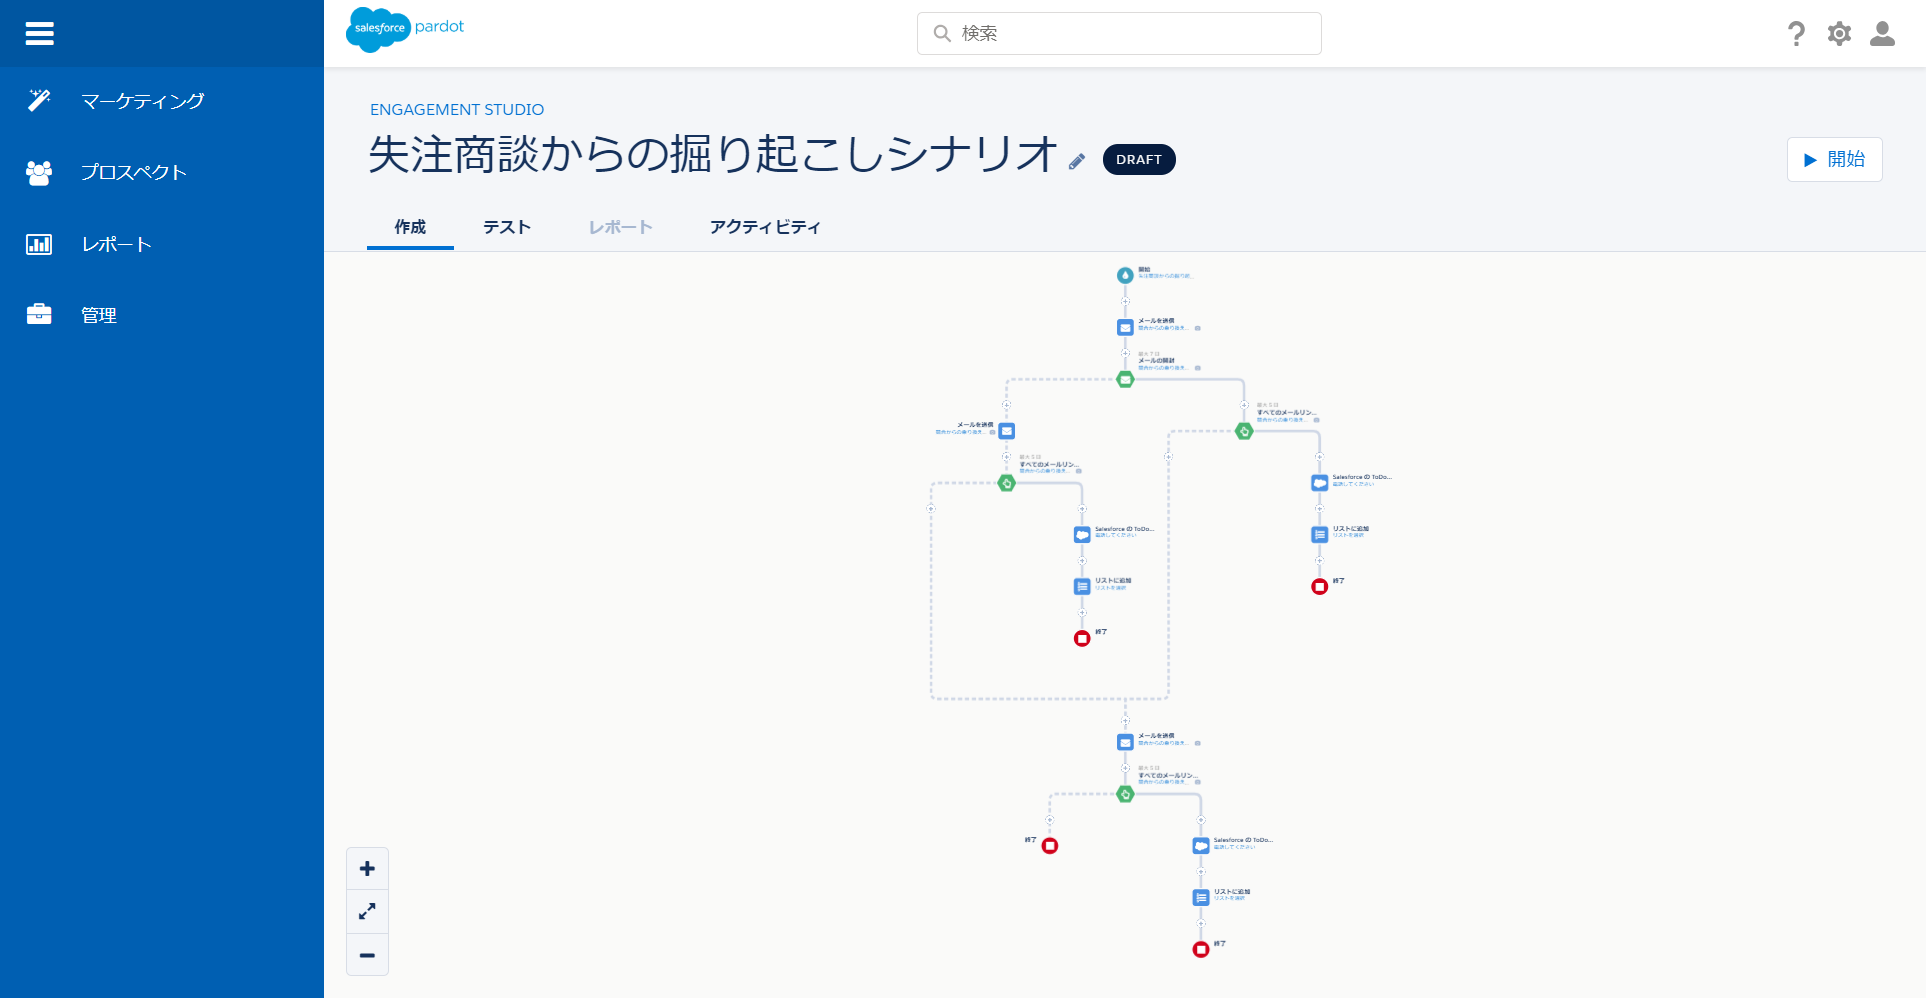Screen dimensions: 1926x998
Task: Add step on dashed branch above left メールを送信
Action: click(x=1007, y=405)
